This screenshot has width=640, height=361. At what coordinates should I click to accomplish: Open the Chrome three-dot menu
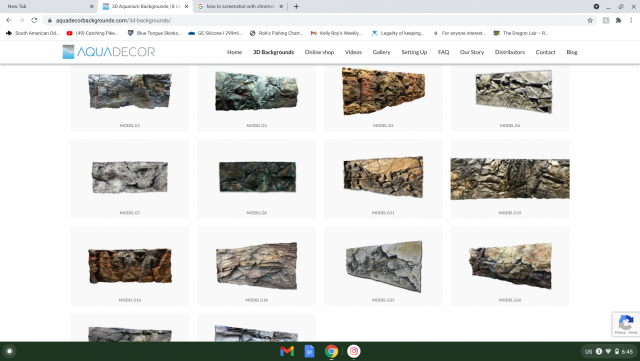(x=631, y=20)
